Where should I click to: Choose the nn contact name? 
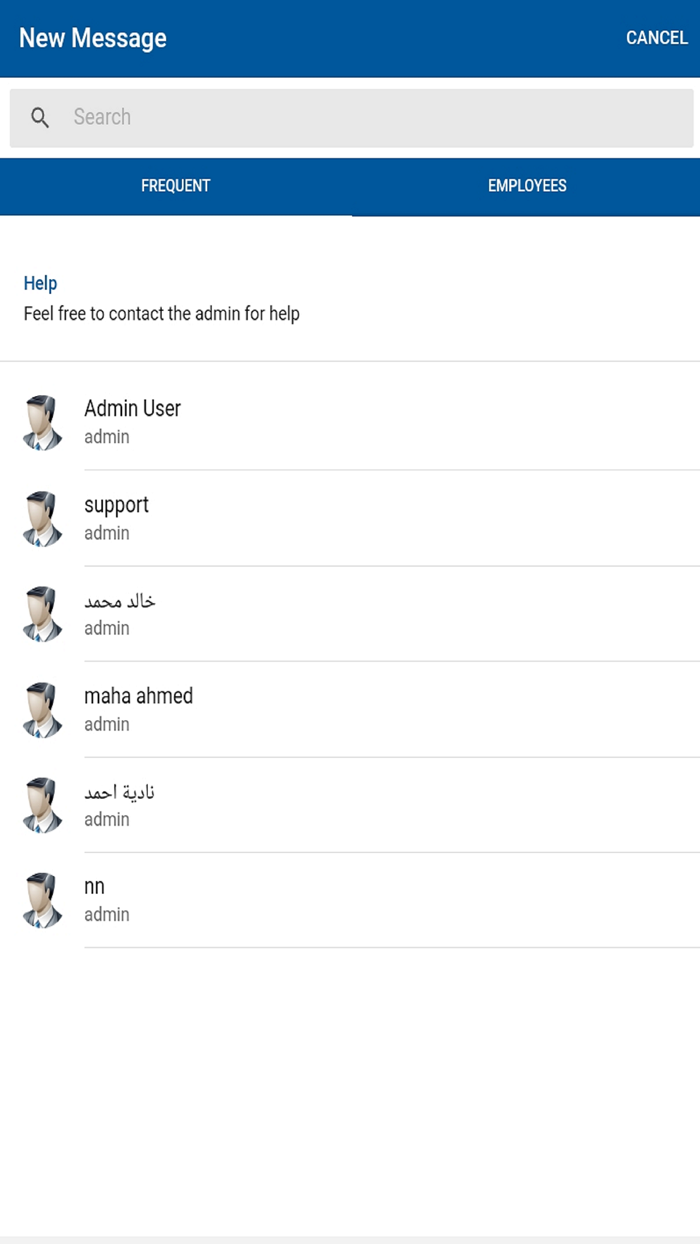click(94, 887)
